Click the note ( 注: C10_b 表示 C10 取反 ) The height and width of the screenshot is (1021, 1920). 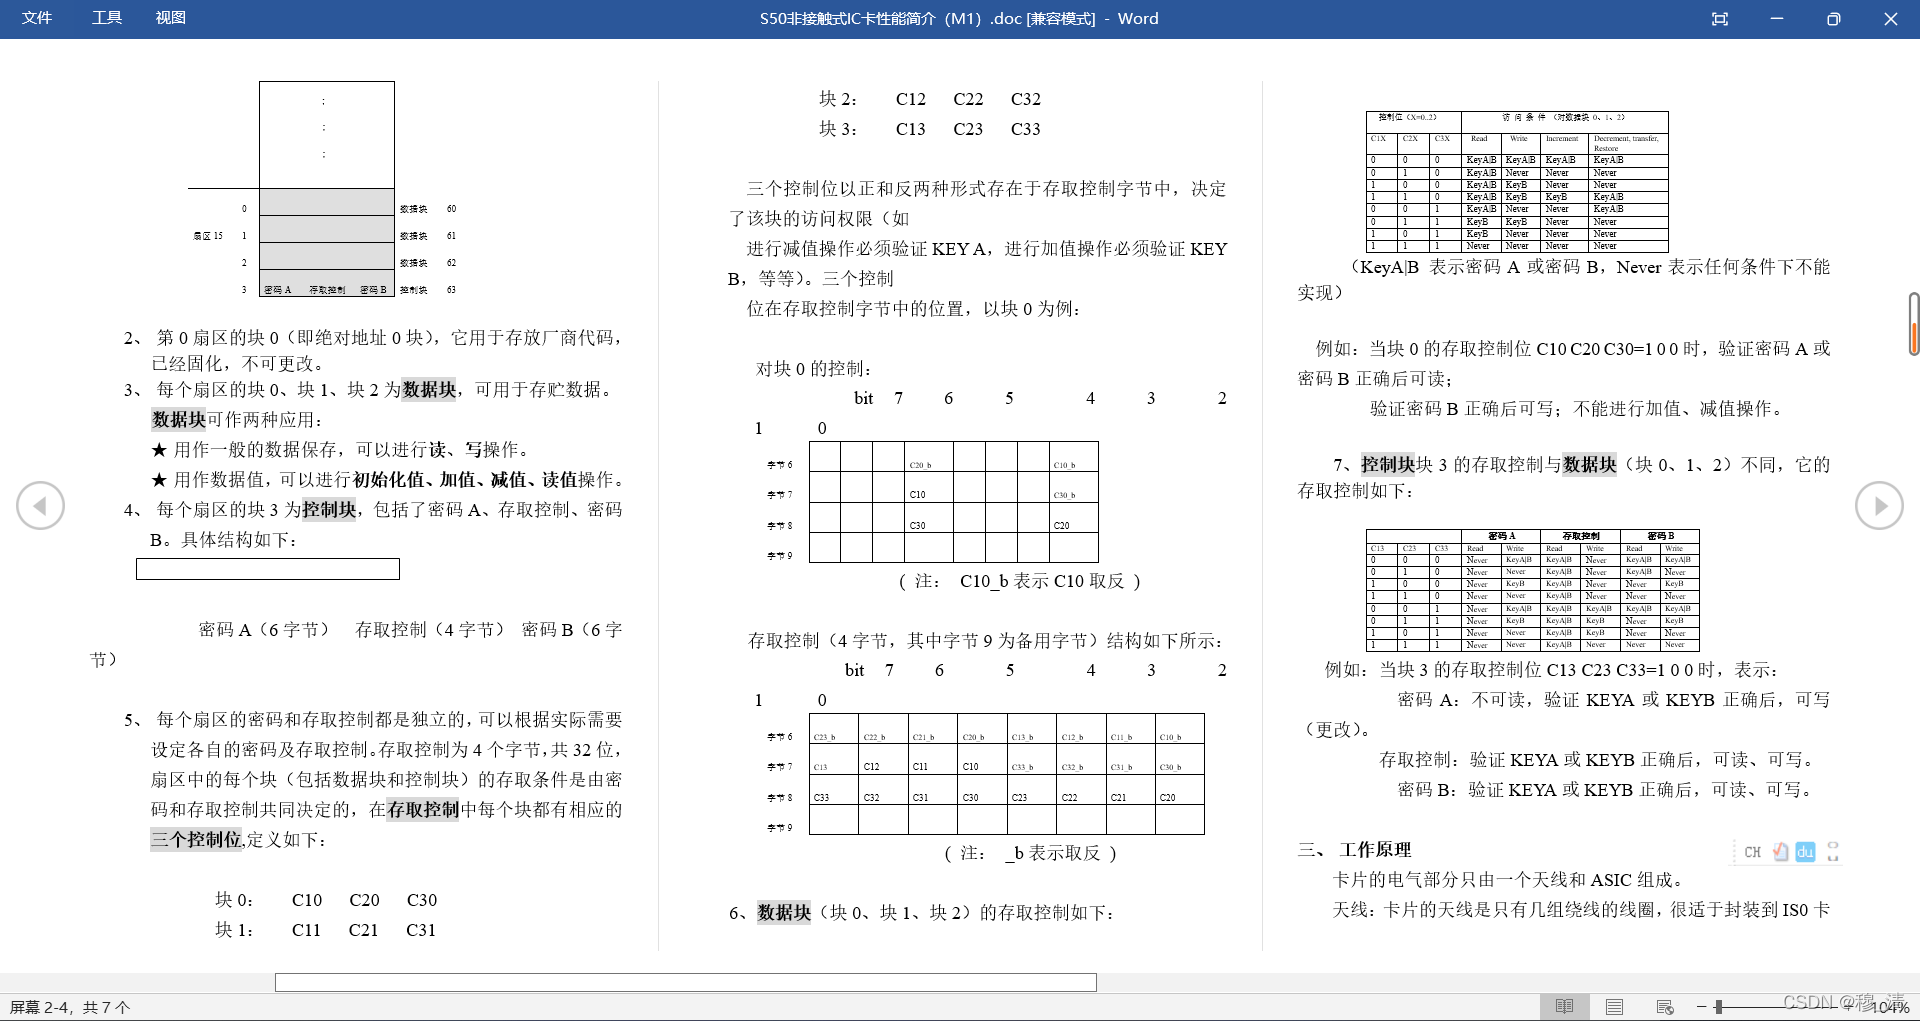pos(1020,581)
